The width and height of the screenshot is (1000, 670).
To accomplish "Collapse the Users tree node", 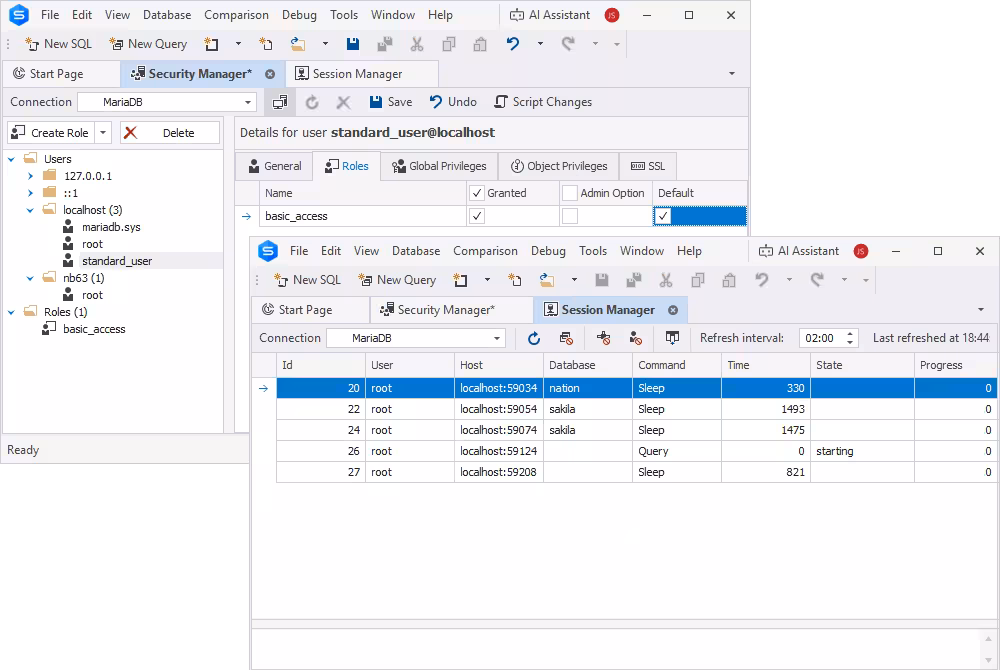I will [x=11, y=159].
